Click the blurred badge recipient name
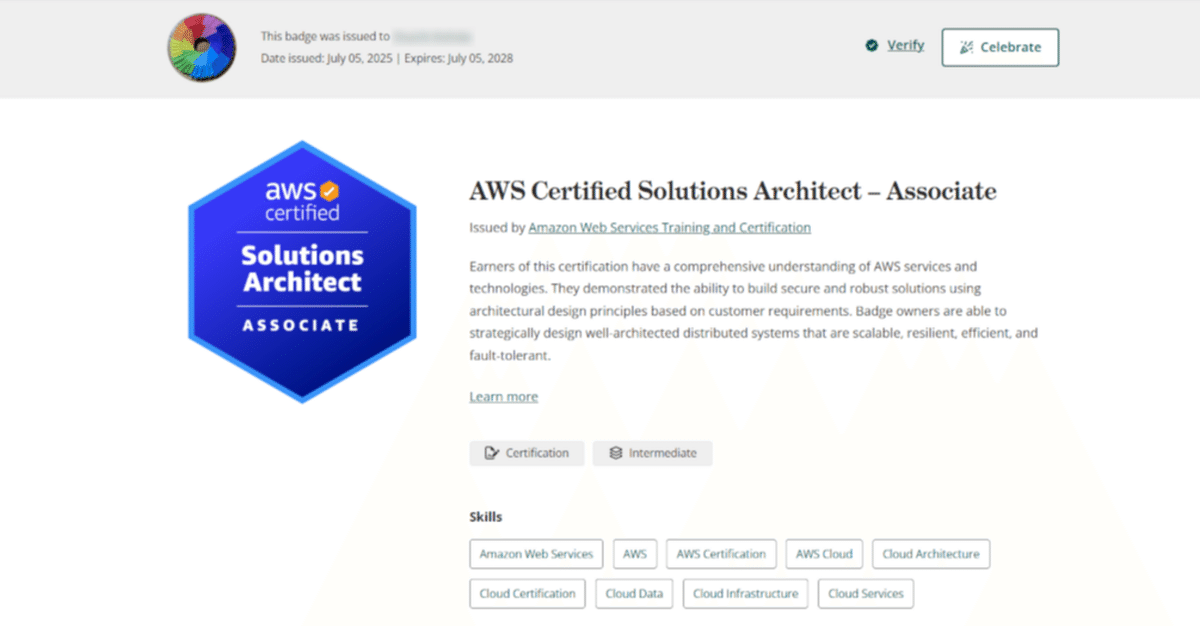This screenshot has height=628, width=1200. tap(433, 36)
